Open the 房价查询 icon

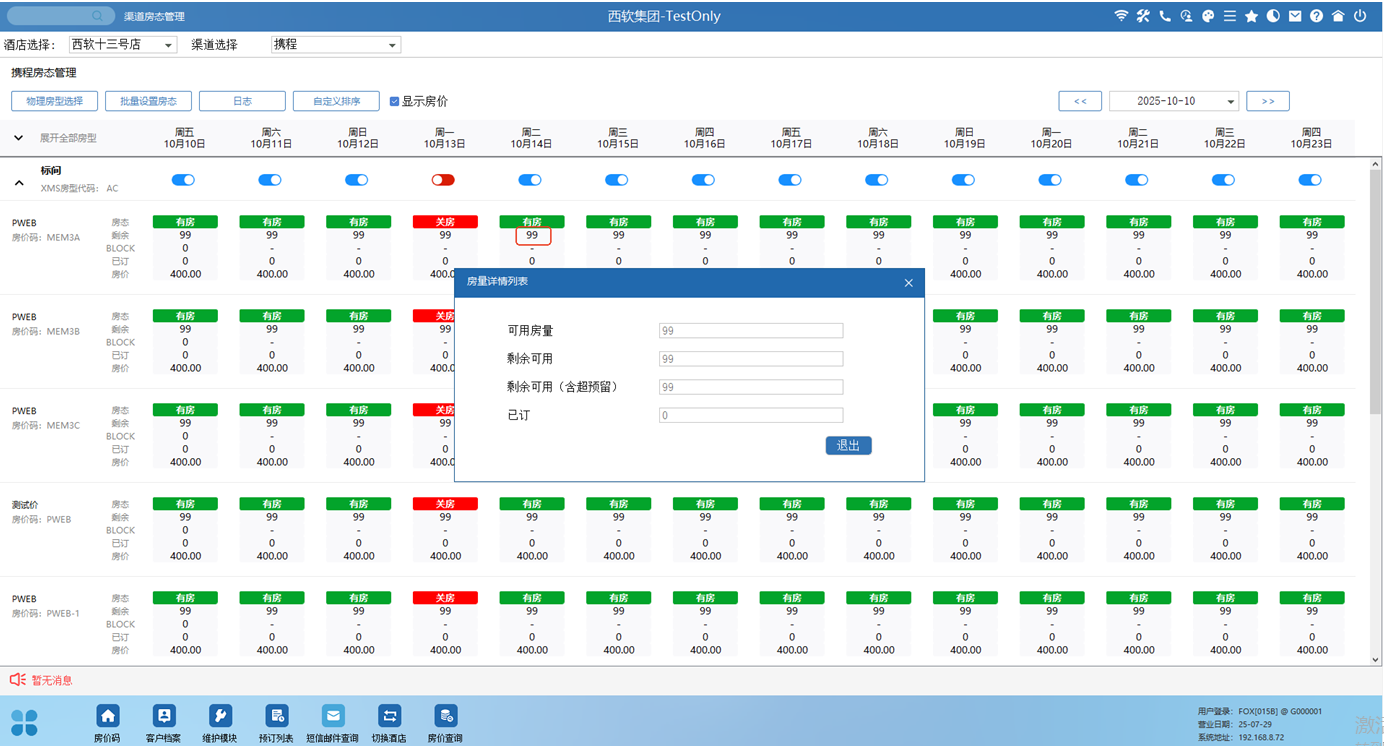(445, 716)
